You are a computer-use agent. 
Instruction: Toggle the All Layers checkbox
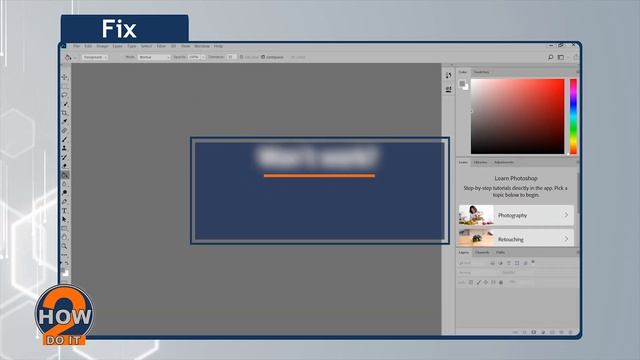click(x=292, y=57)
